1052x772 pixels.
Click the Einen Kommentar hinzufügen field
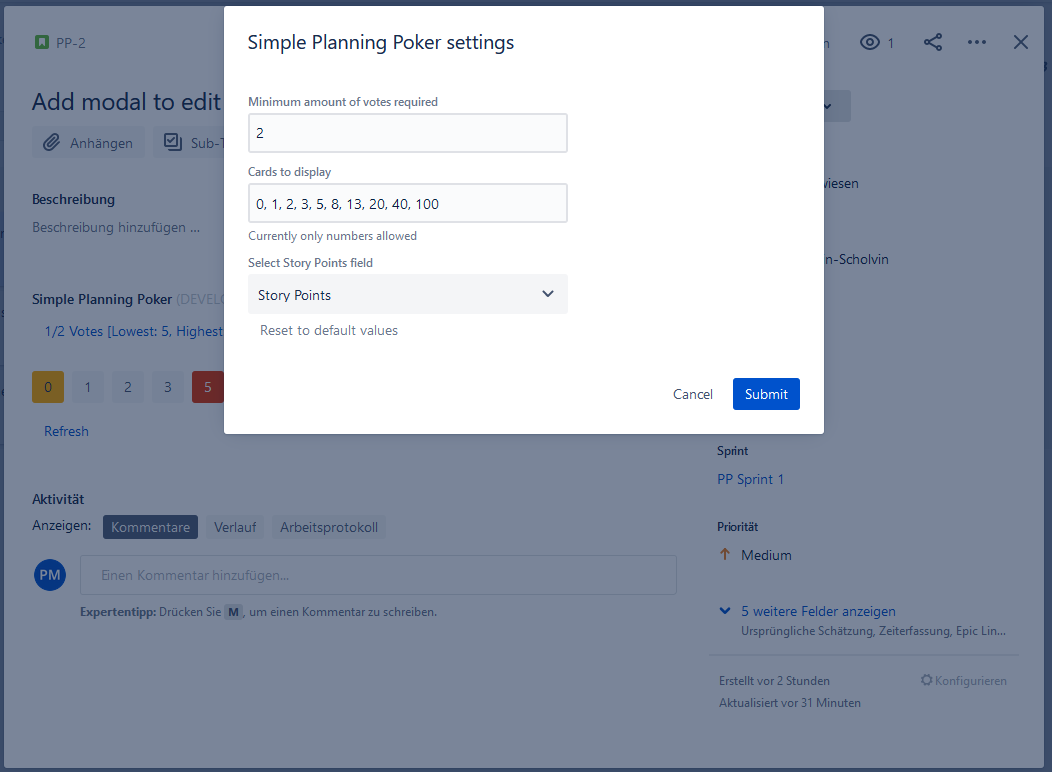tap(378, 575)
